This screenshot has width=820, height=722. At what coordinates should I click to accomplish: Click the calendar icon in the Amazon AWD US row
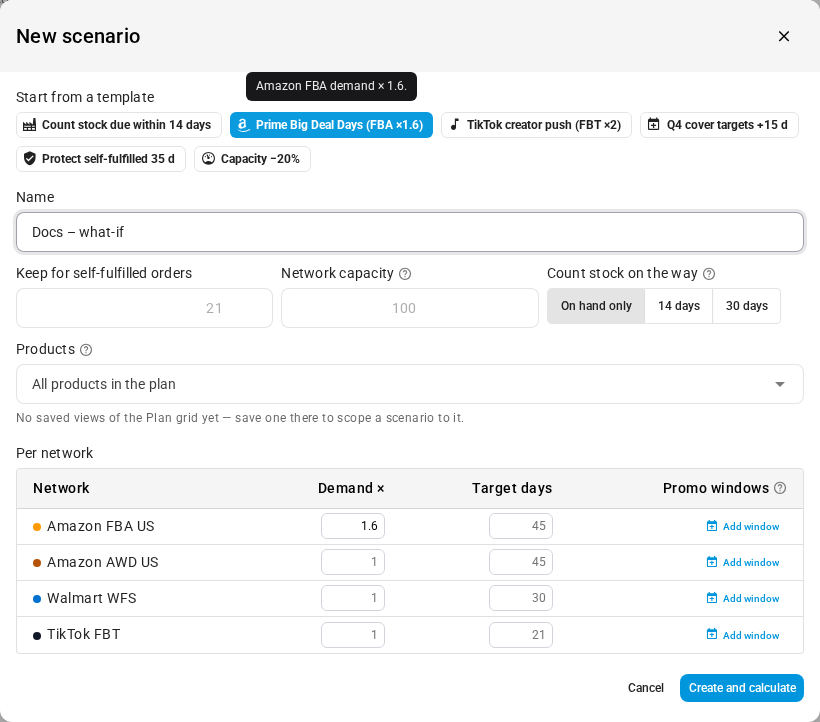coord(712,562)
